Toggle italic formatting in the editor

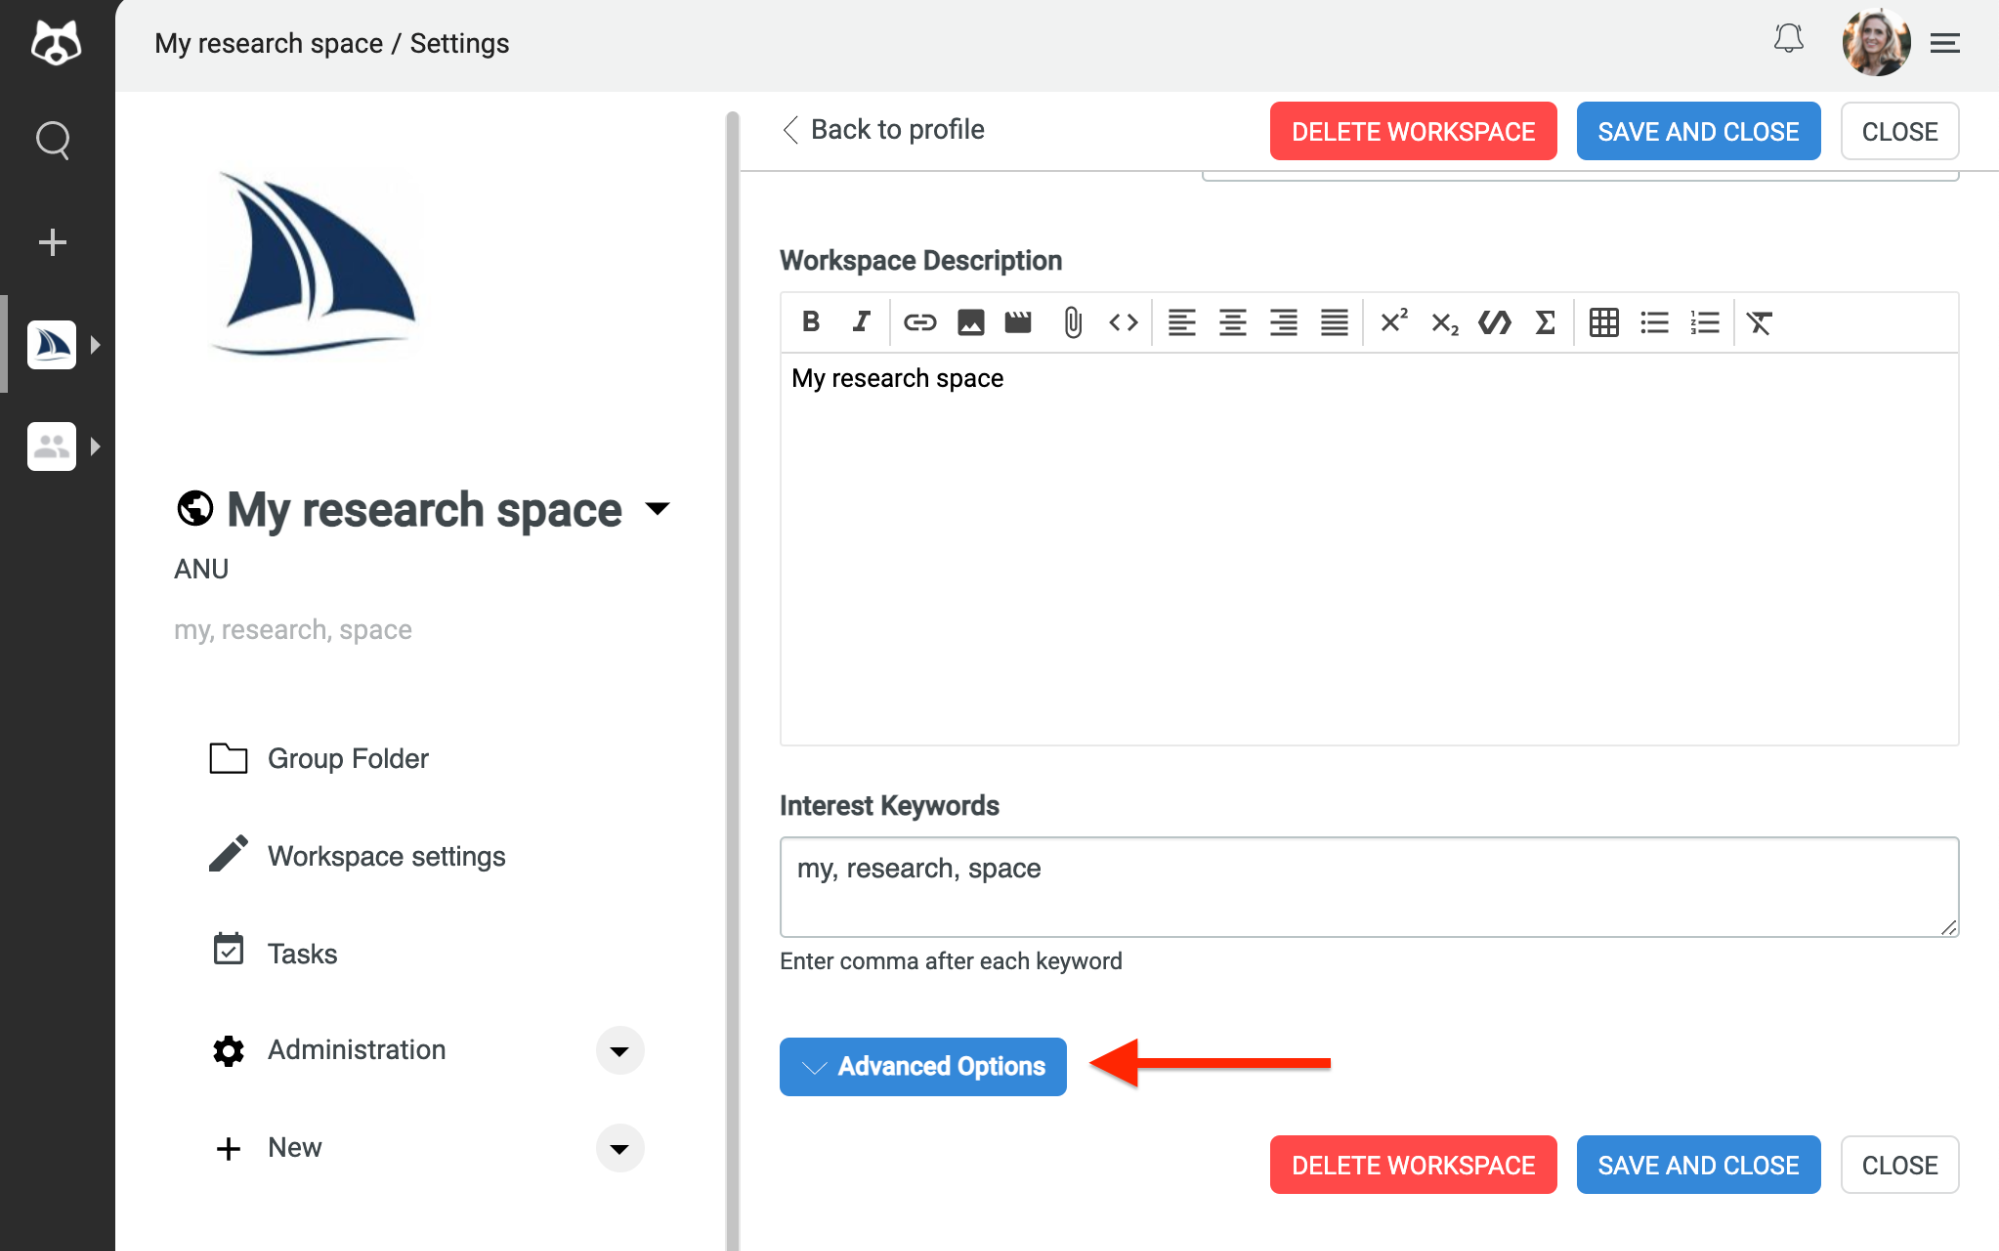(x=860, y=322)
